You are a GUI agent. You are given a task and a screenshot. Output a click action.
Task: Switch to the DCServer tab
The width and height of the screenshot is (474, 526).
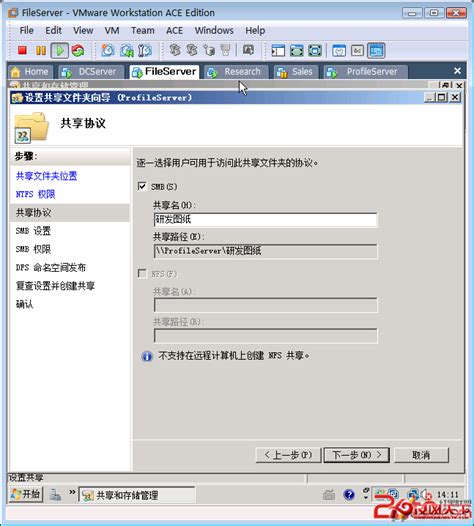(91, 72)
